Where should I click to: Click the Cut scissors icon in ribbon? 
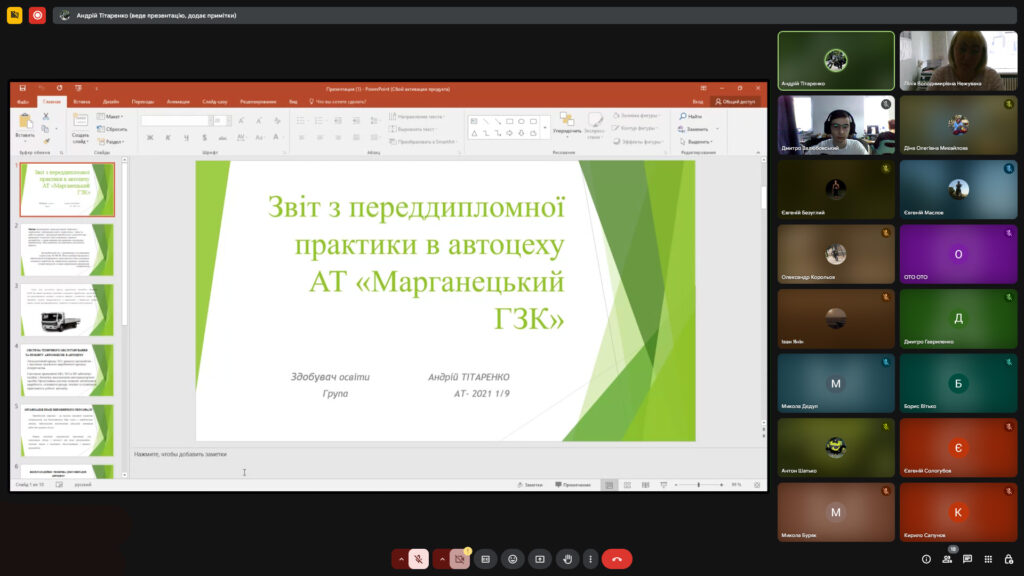[46, 116]
